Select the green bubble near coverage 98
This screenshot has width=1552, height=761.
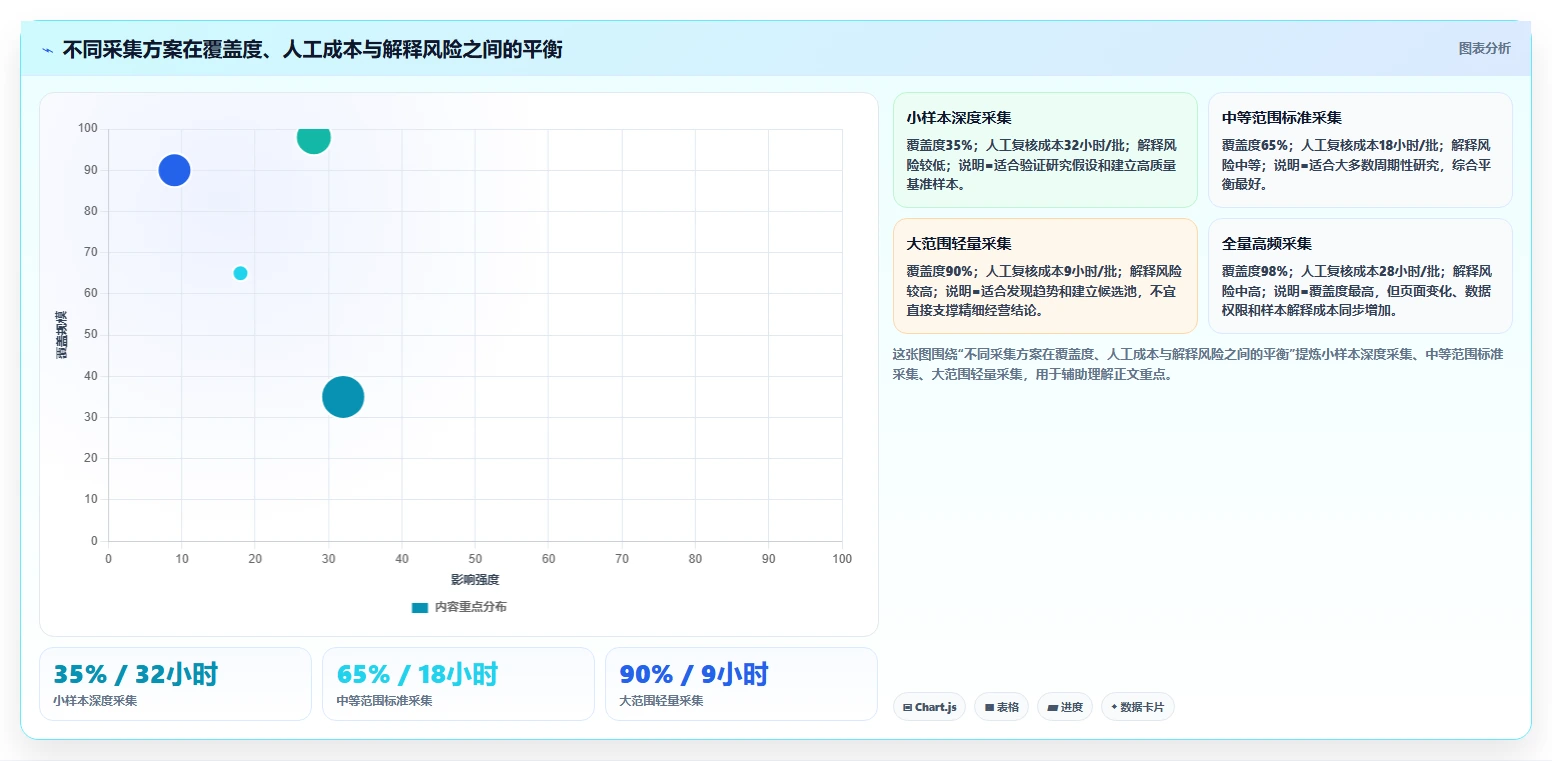click(x=313, y=139)
